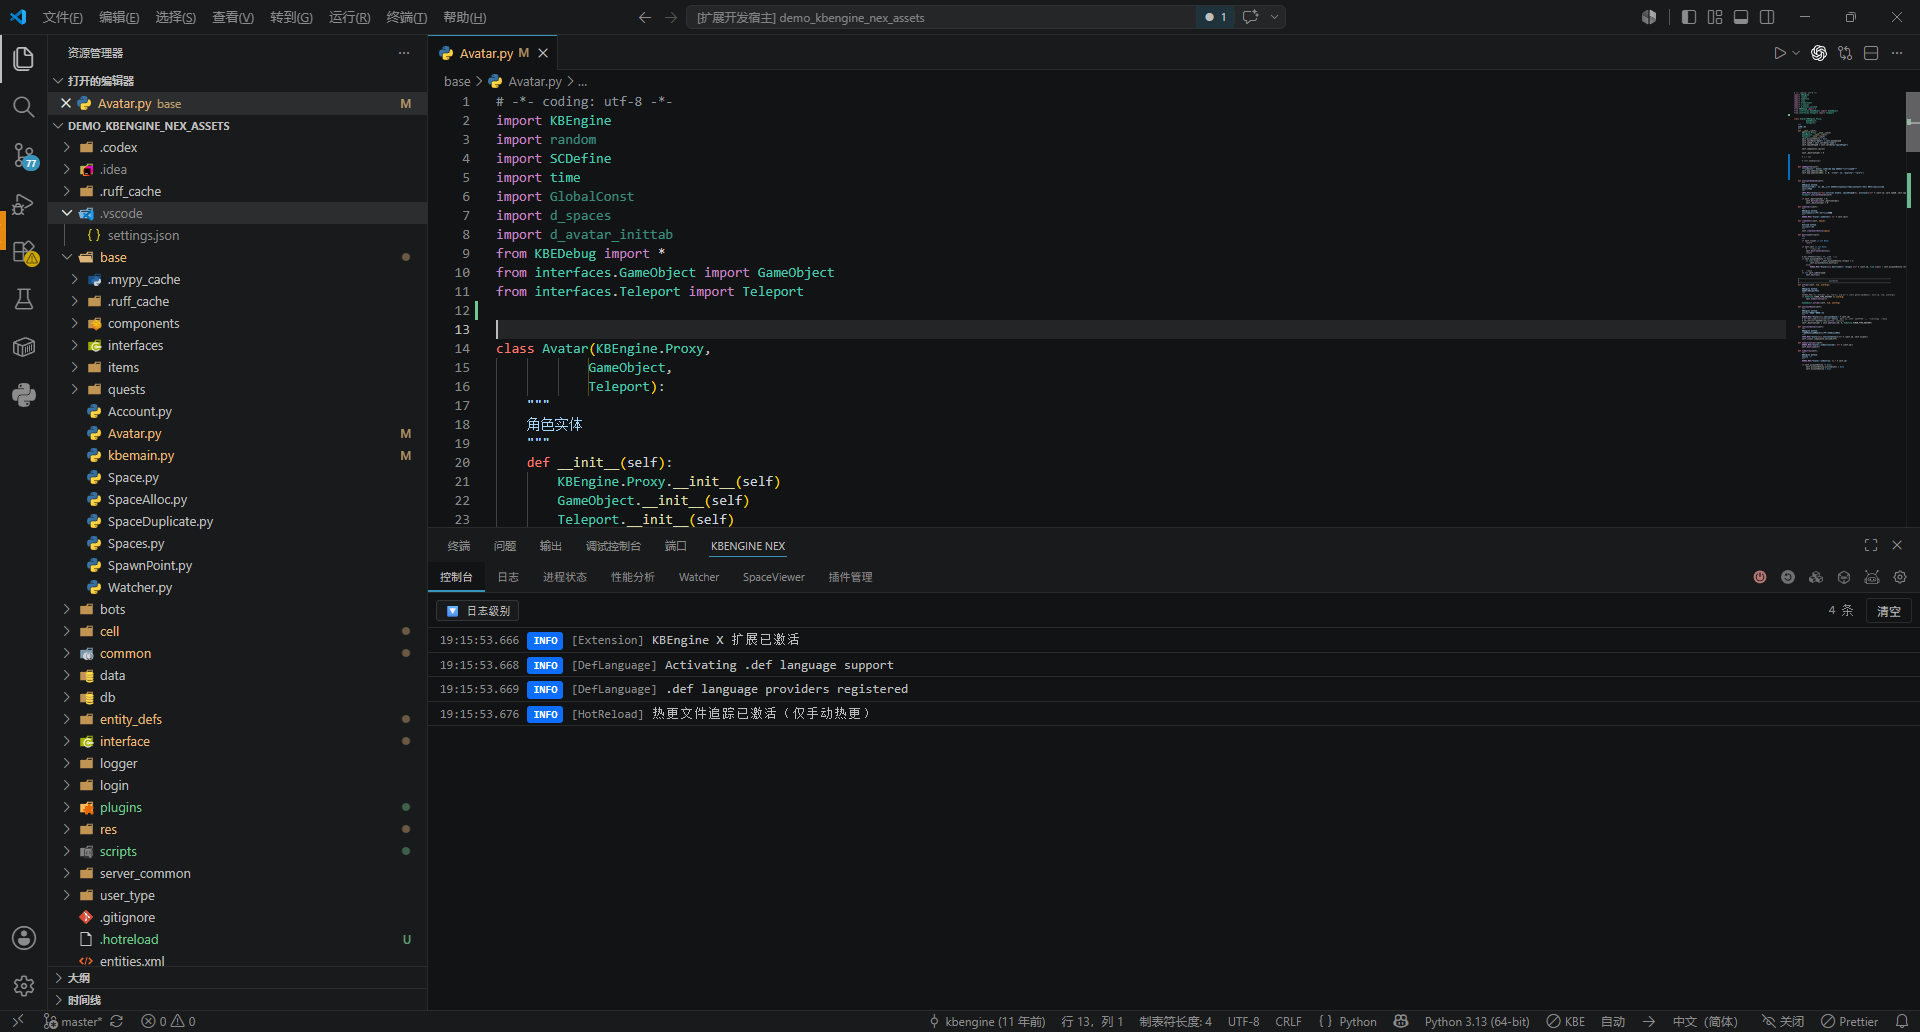Open more actions in editor toolbar
1920x1032 pixels.
click(1897, 53)
